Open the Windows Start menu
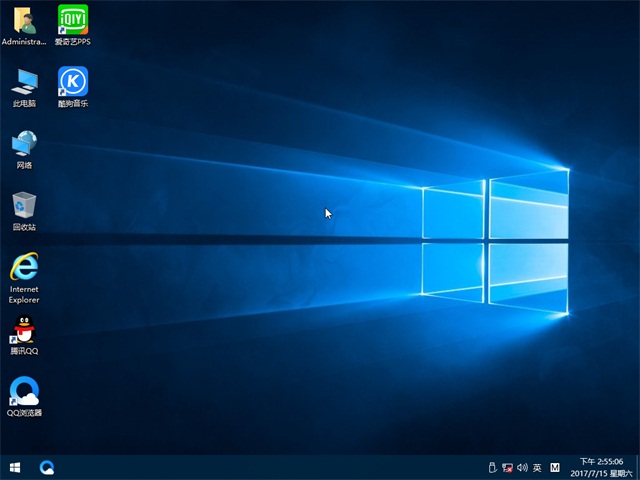 [x=15, y=467]
